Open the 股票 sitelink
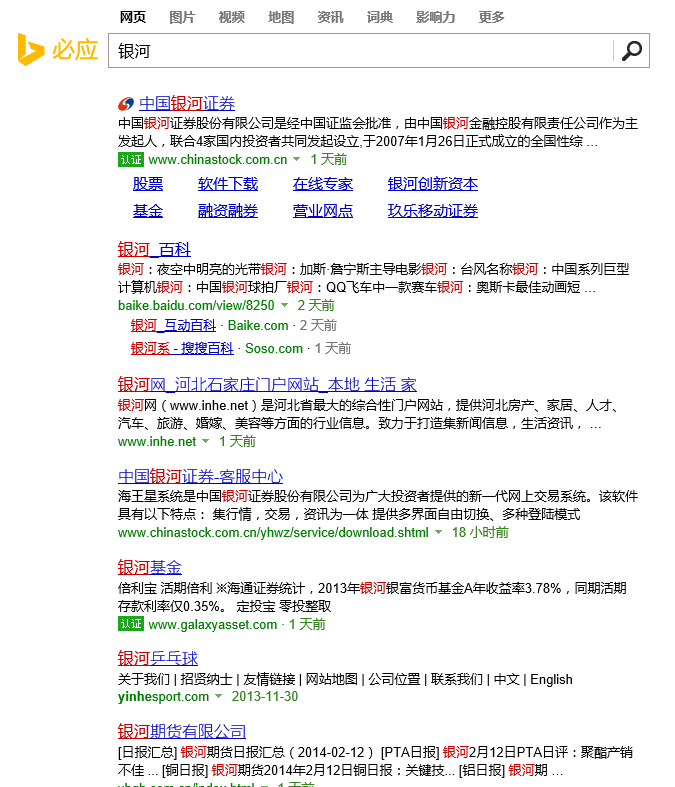 (148, 184)
